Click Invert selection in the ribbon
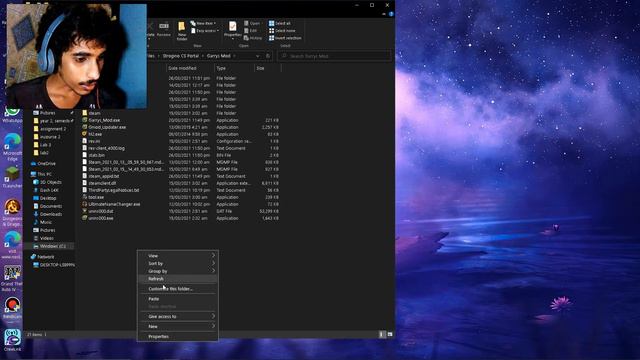This screenshot has width=640, height=360. [285, 38]
